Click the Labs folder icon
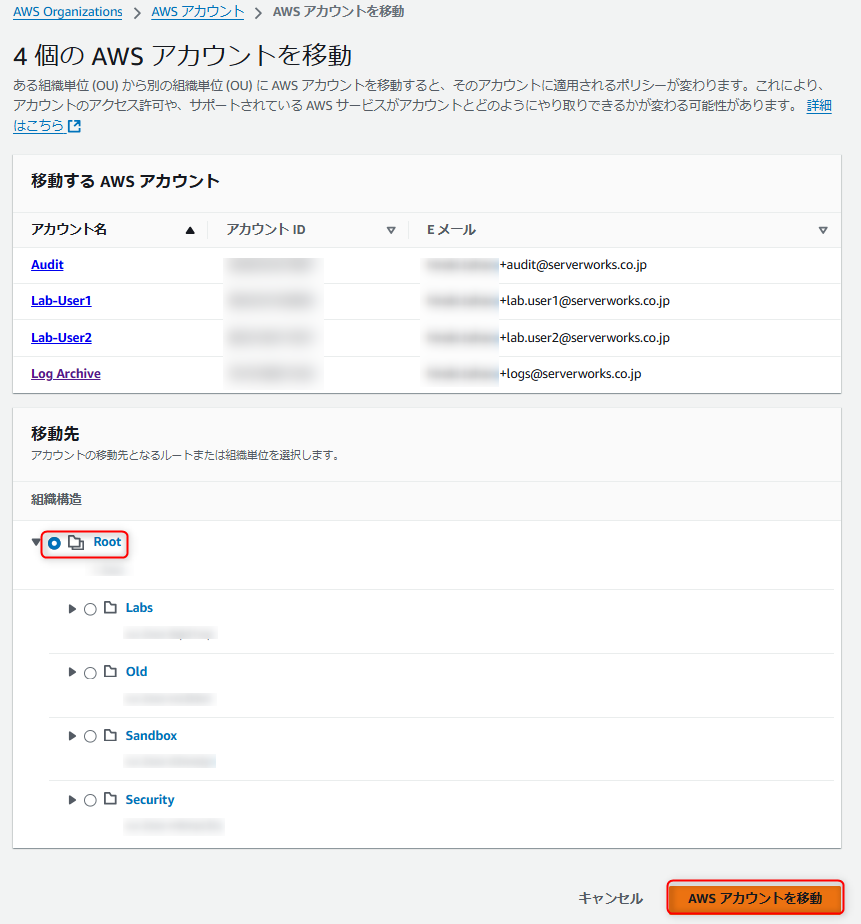The width and height of the screenshot is (861, 924). click(x=110, y=608)
